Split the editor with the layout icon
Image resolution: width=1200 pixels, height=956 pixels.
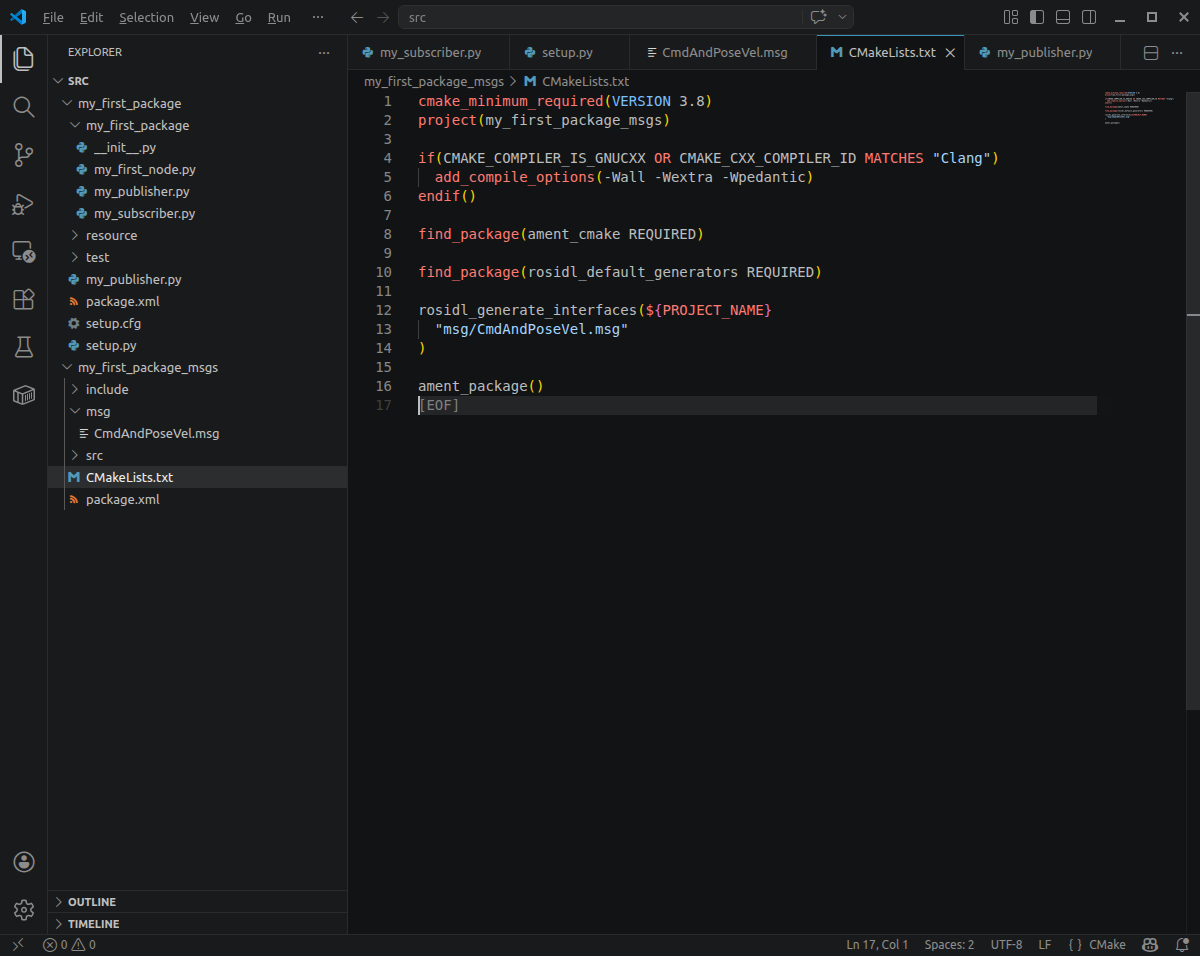pos(1151,53)
